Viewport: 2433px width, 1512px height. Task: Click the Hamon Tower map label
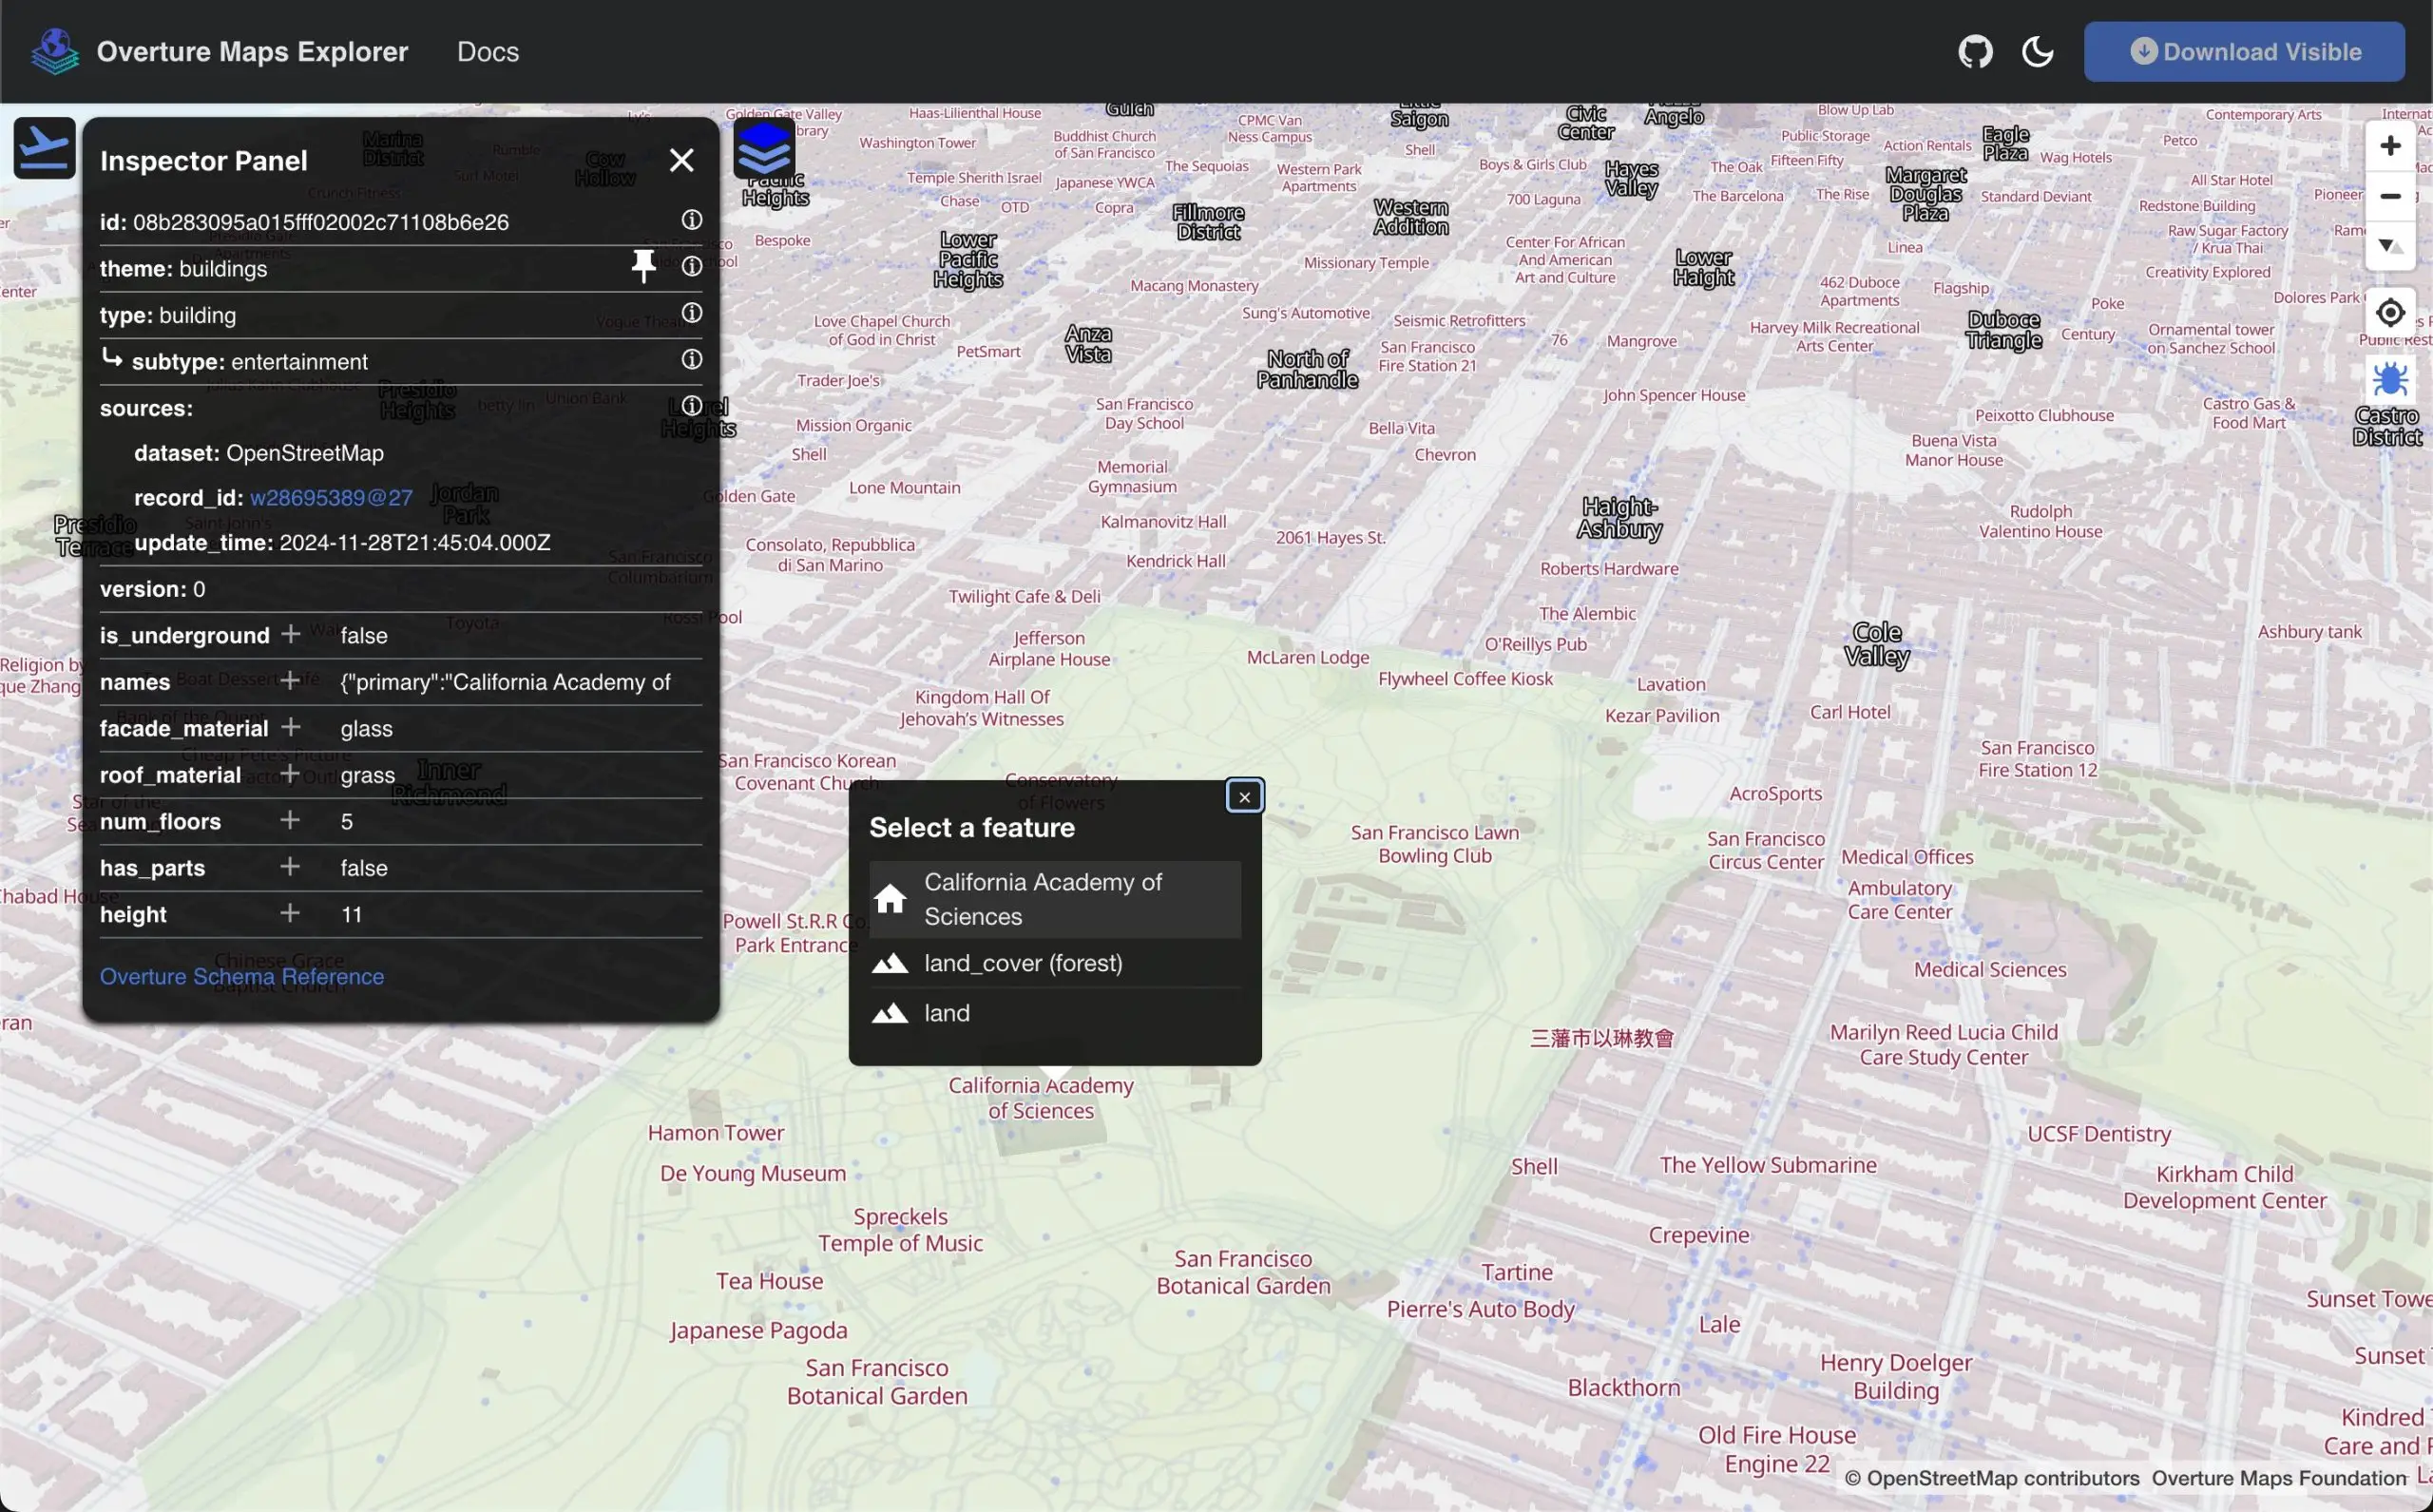click(x=716, y=1133)
